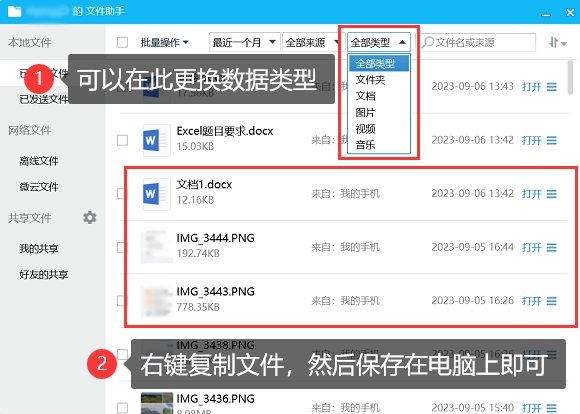Viewport: 580px width, 414px height.
Task: Click the Word icon of Excel题目要求.docx
Action: (156, 140)
